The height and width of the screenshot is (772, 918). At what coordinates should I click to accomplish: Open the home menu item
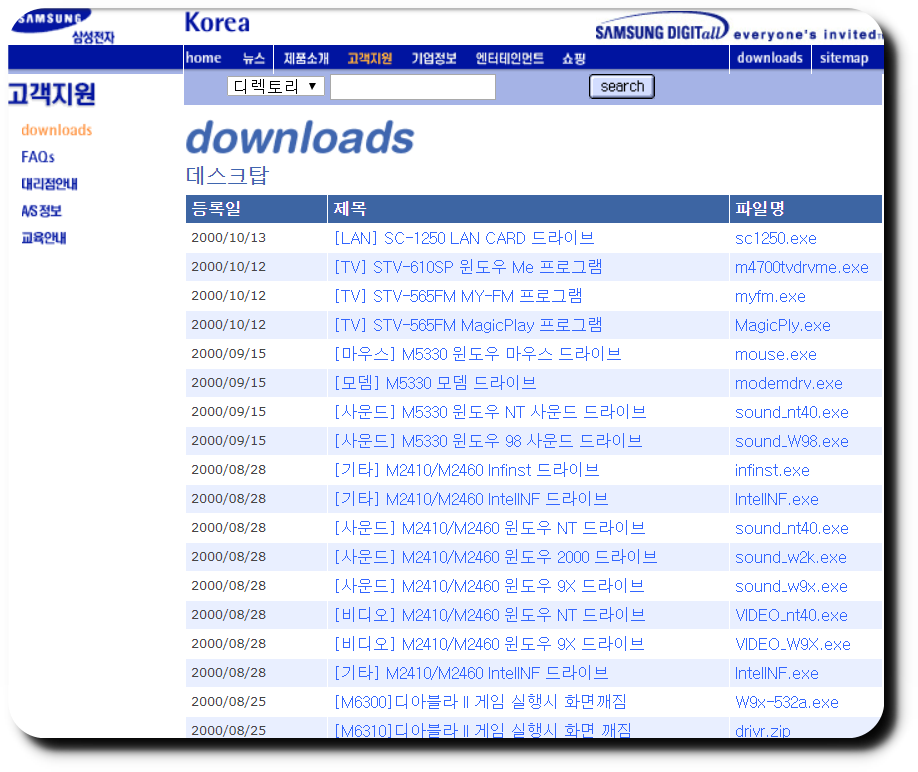click(x=203, y=59)
